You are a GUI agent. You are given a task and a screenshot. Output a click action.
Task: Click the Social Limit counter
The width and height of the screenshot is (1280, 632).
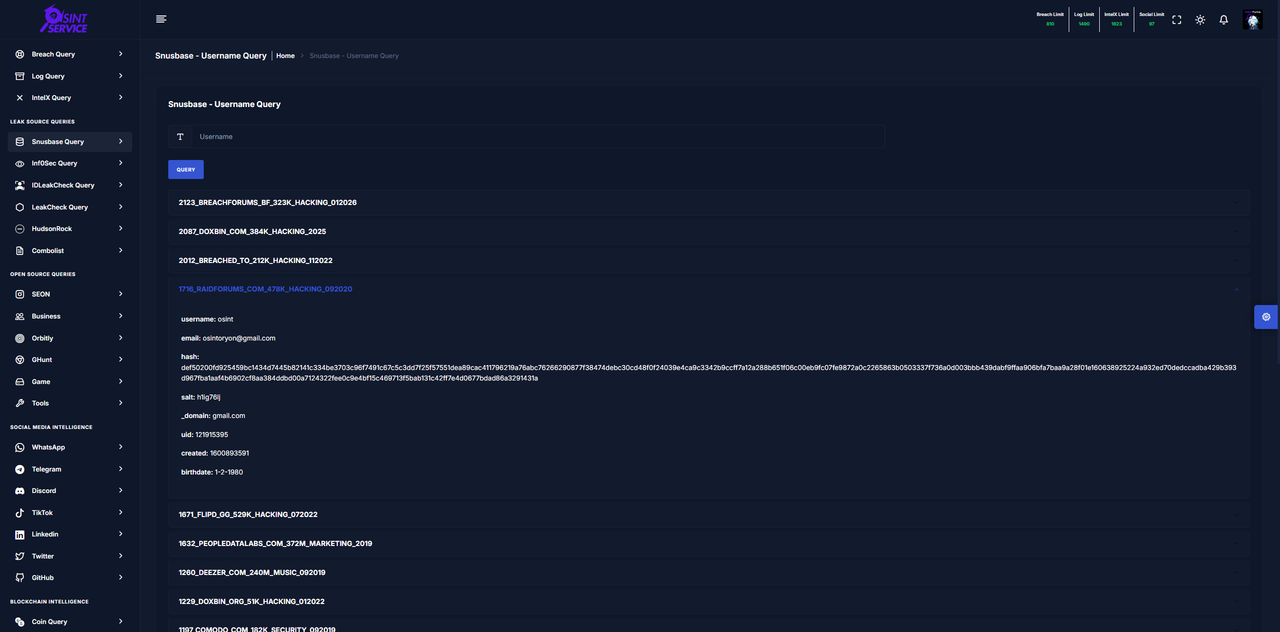point(1152,19)
